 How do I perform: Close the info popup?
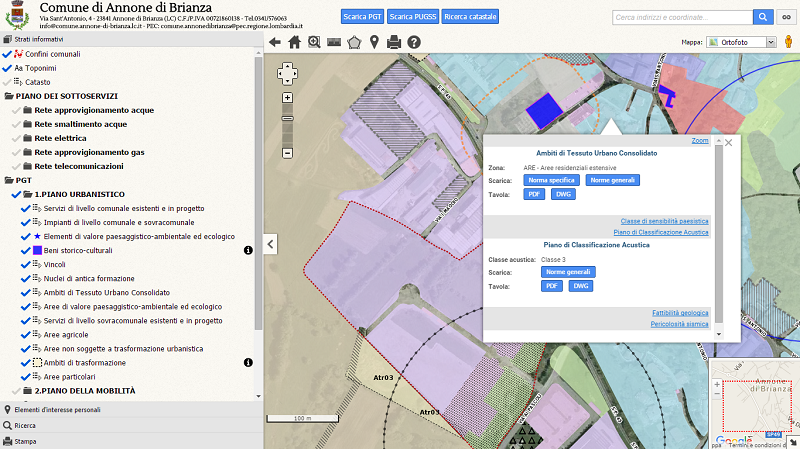(x=729, y=143)
